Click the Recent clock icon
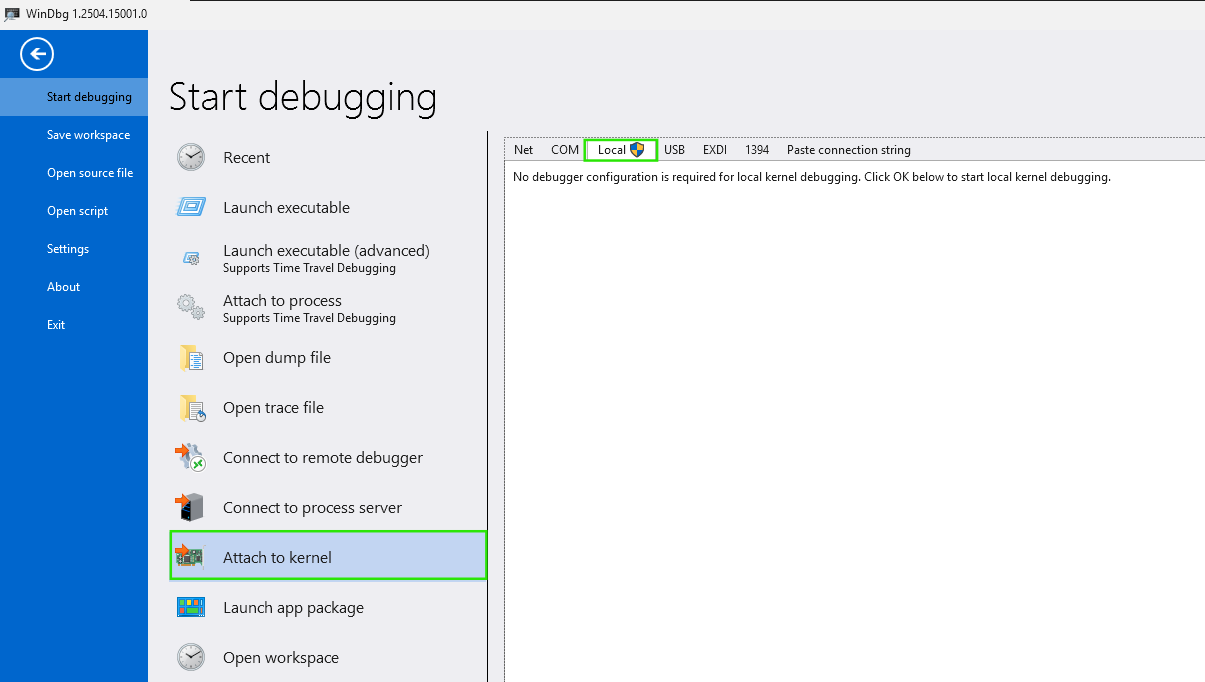This screenshot has height=682, width=1205. (191, 157)
